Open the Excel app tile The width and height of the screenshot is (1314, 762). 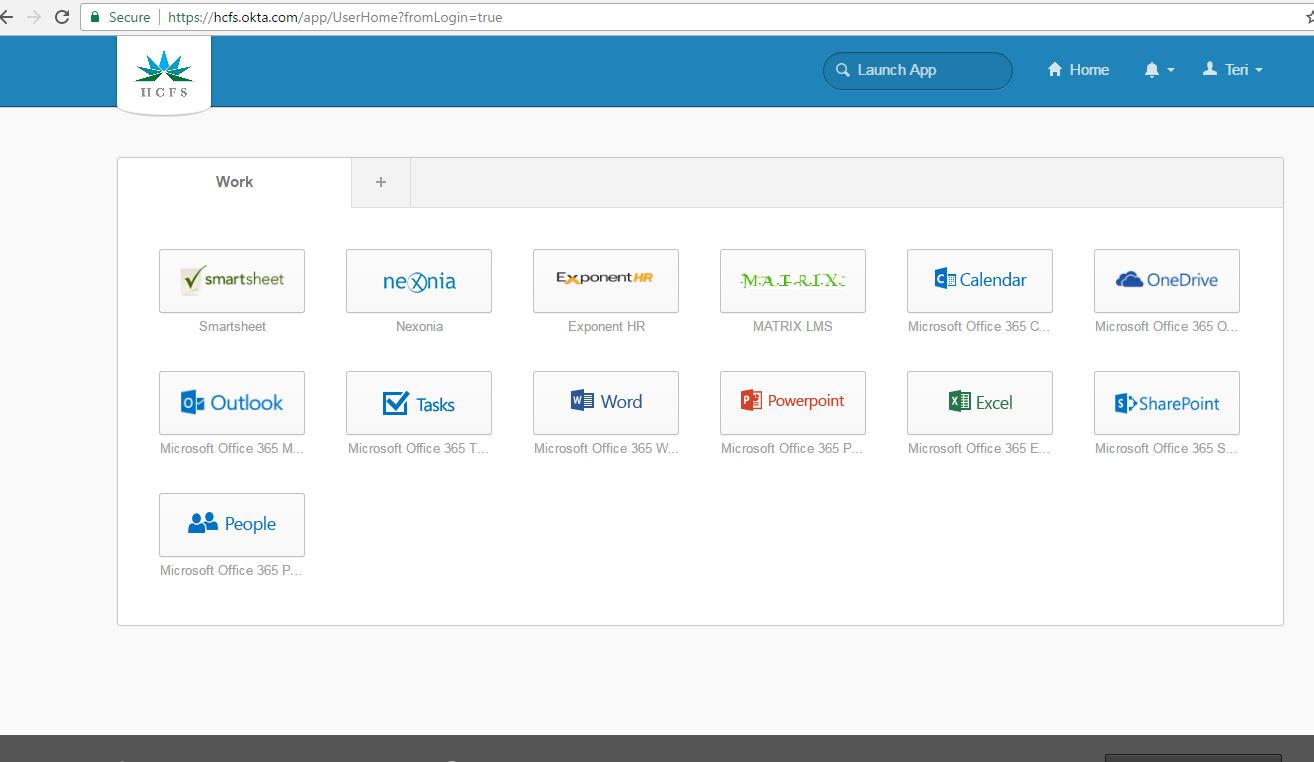point(980,403)
